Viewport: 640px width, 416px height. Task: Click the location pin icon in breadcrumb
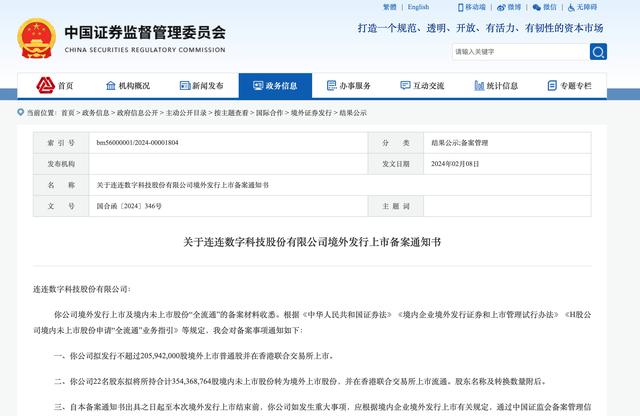20,112
